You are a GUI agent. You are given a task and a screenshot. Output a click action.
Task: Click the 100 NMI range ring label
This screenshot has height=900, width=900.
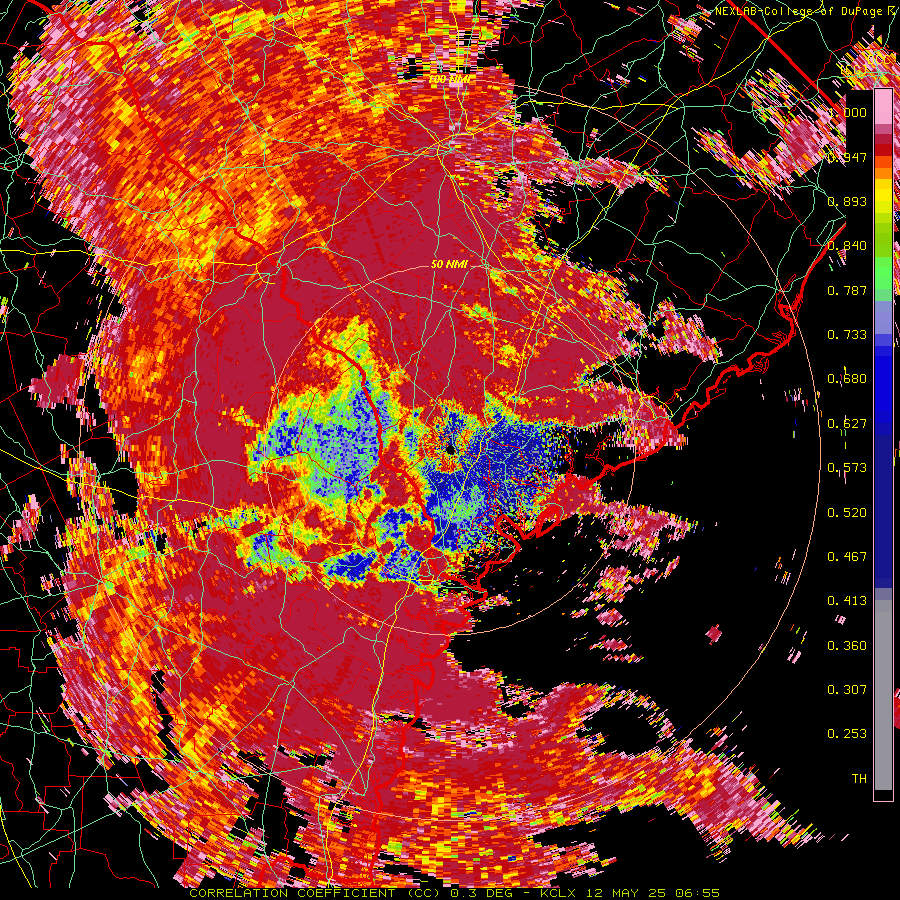[449, 79]
